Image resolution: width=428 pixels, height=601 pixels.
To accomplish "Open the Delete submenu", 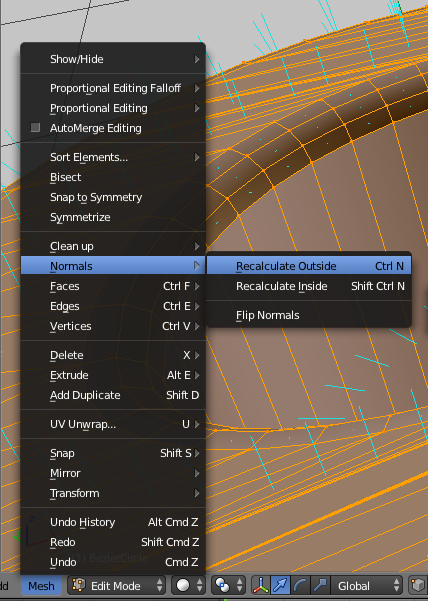I will 113,355.
